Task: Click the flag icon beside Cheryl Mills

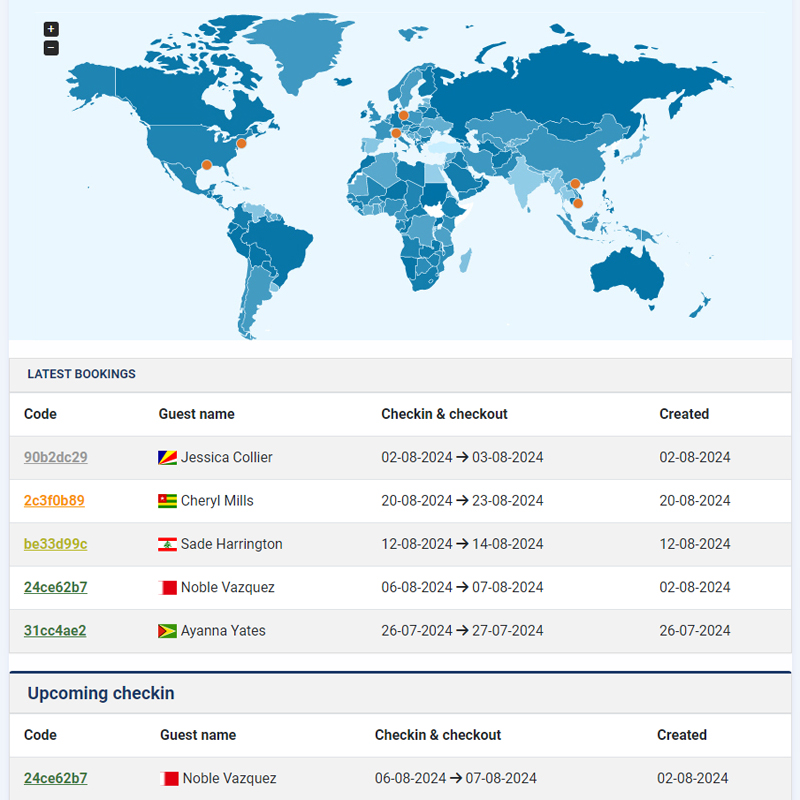Action: pos(167,501)
